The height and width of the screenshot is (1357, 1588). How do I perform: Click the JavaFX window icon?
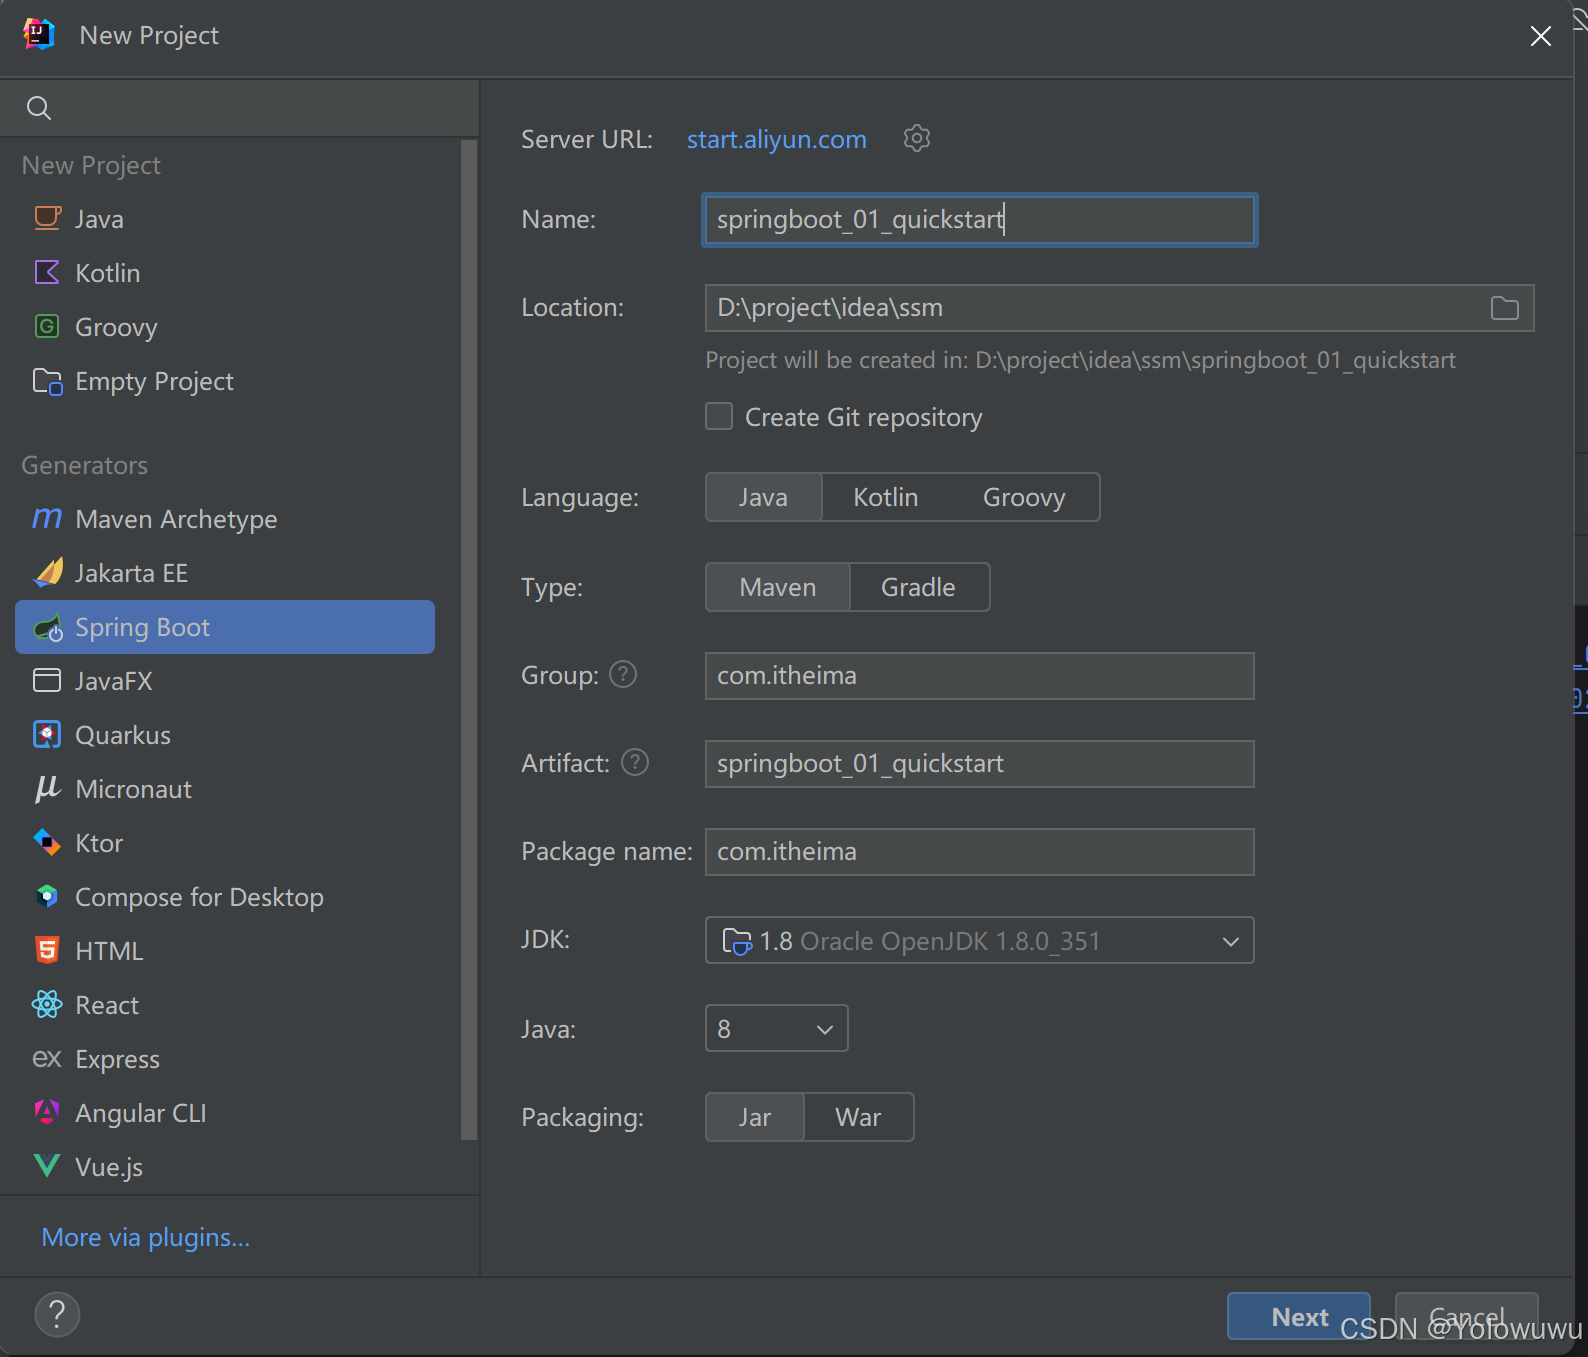[47, 680]
